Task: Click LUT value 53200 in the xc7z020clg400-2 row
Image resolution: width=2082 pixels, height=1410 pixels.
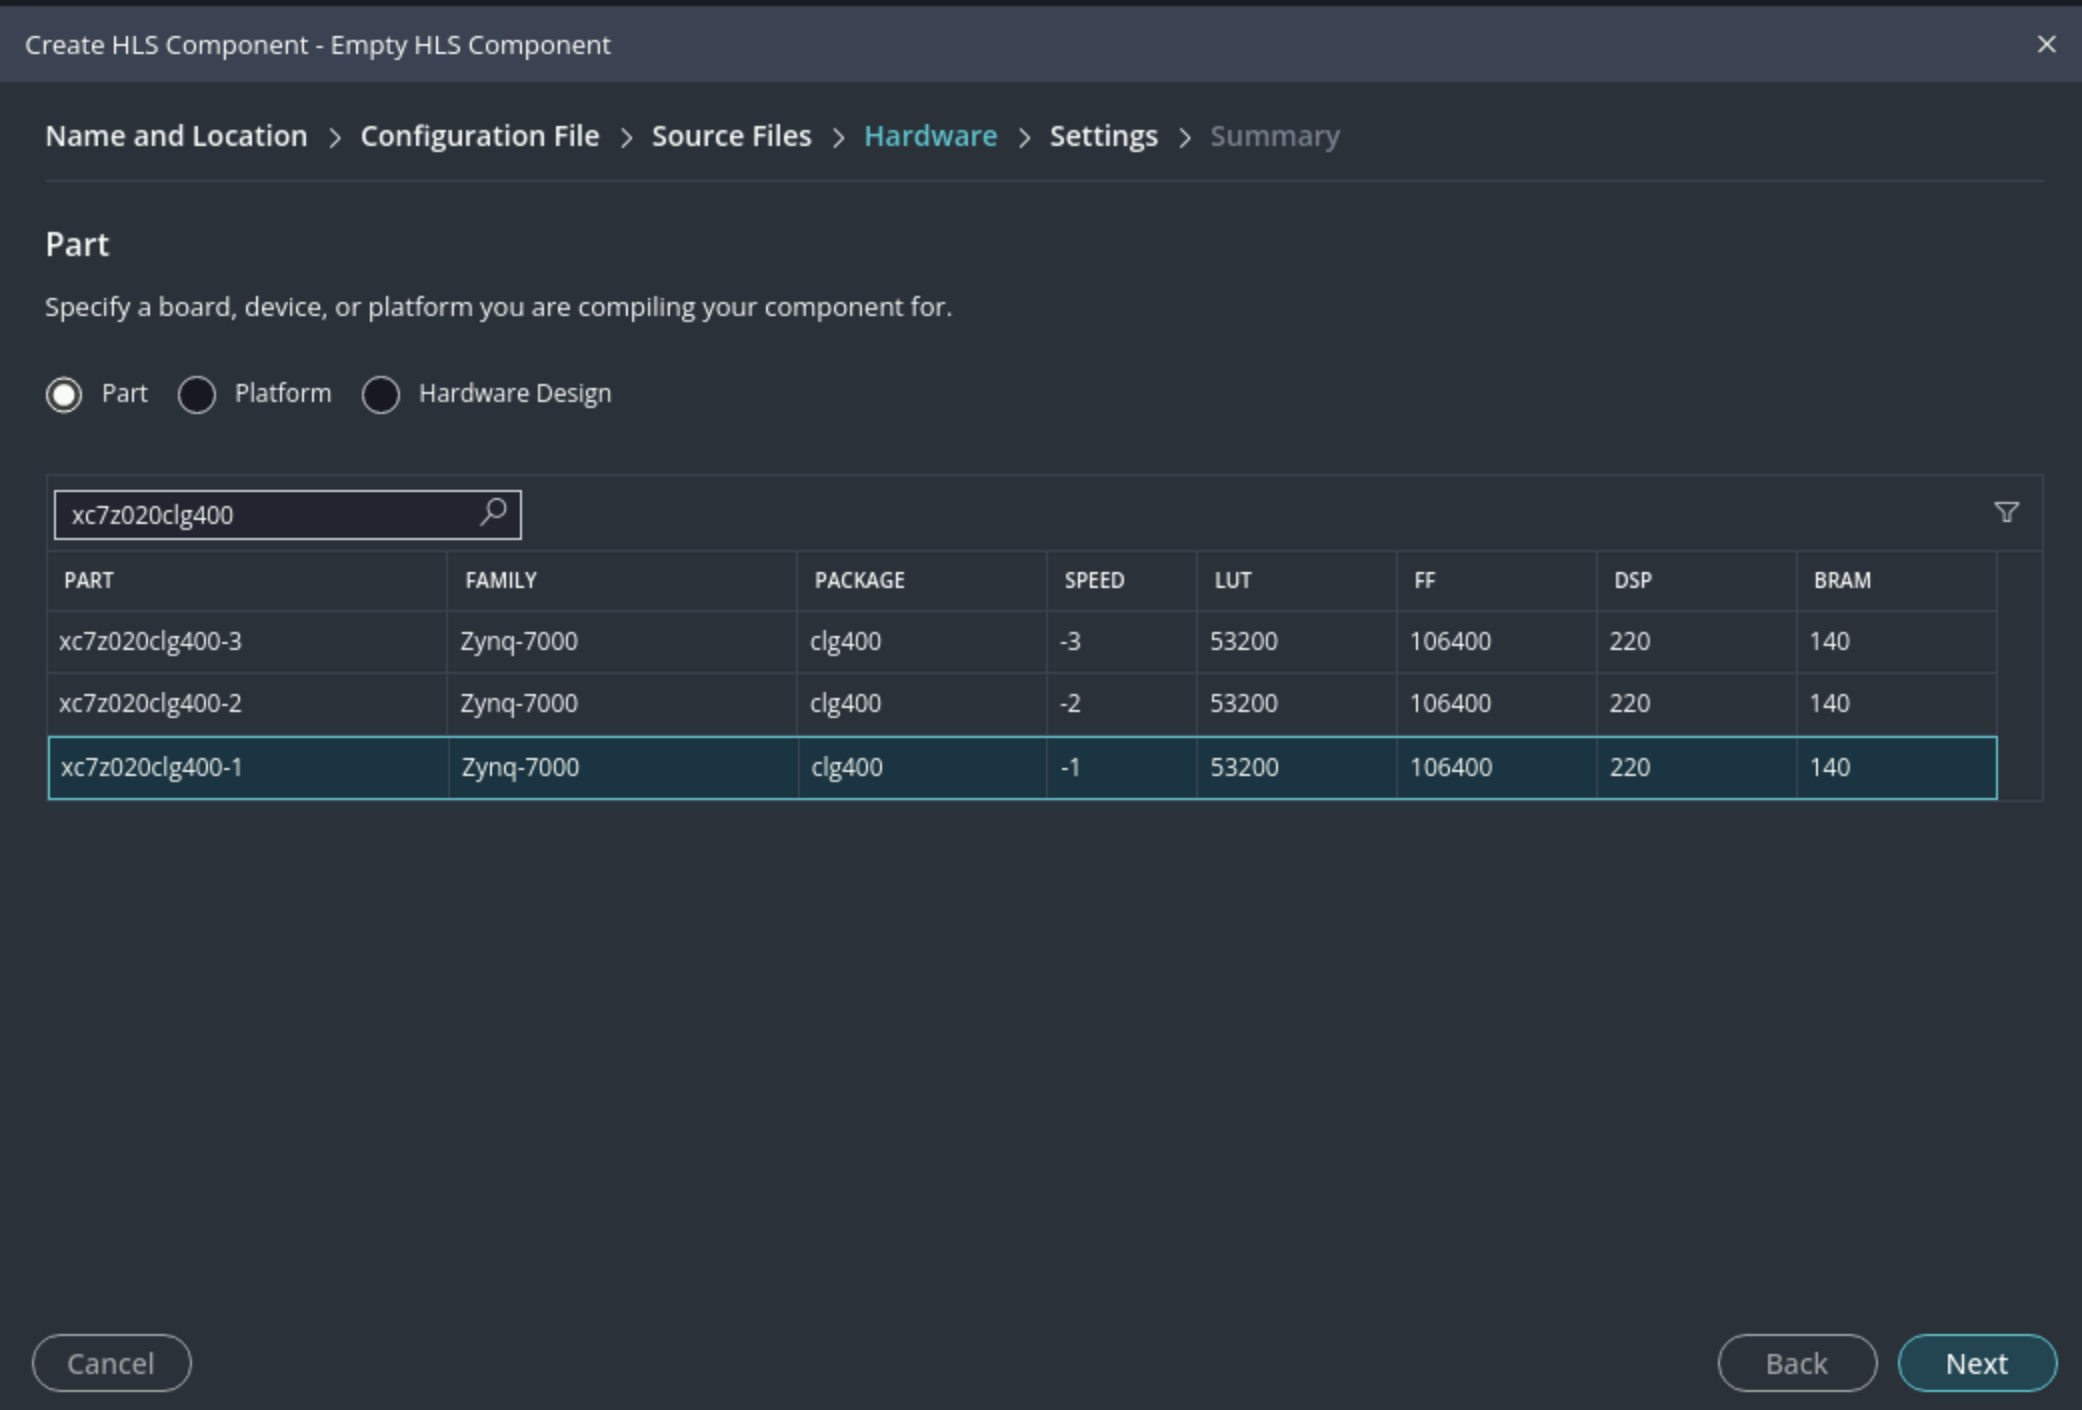Action: [1297, 704]
